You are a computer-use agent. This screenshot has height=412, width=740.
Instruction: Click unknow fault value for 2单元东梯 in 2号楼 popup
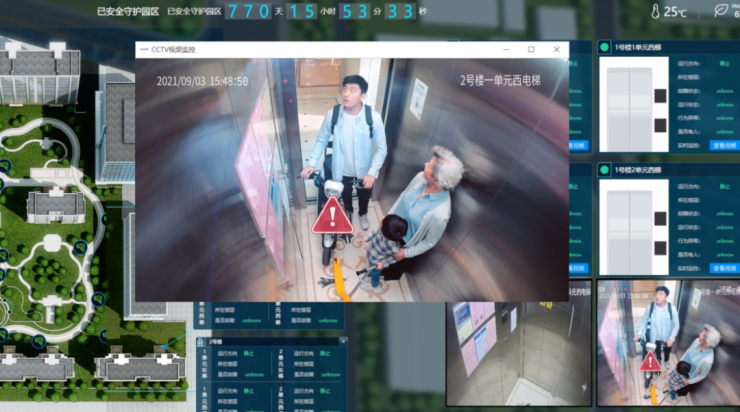330,375
